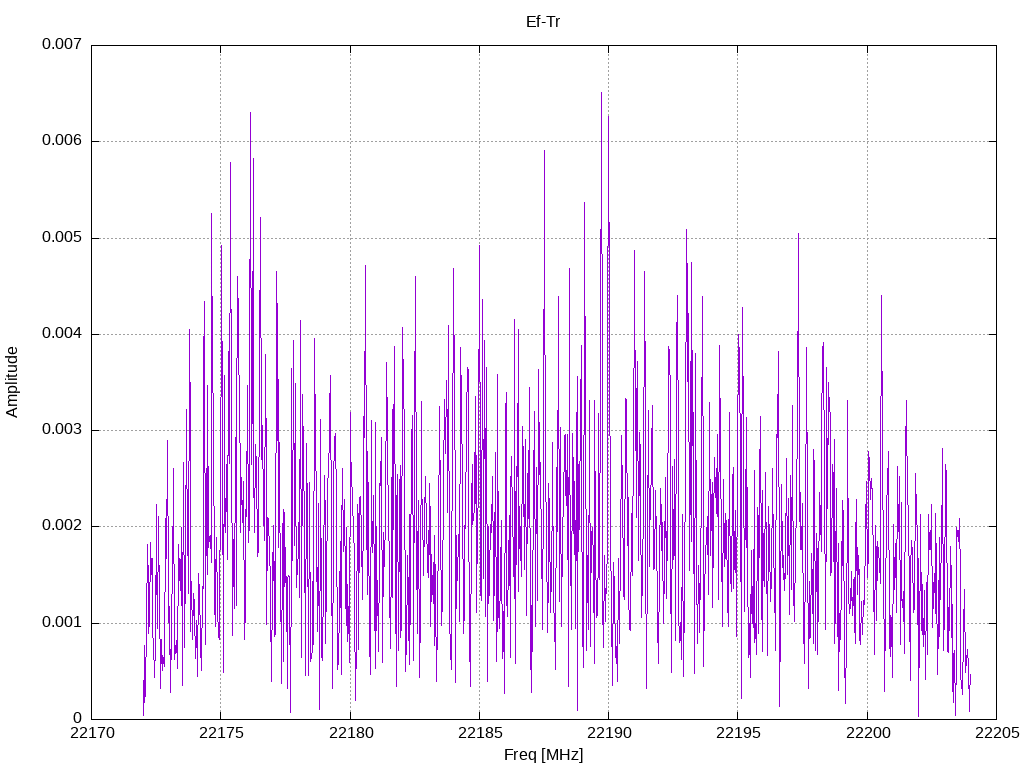1024x768 pixels.
Task: Click the tallest spectrum peak just below 22190 MHz
Action: [x=601, y=93]
